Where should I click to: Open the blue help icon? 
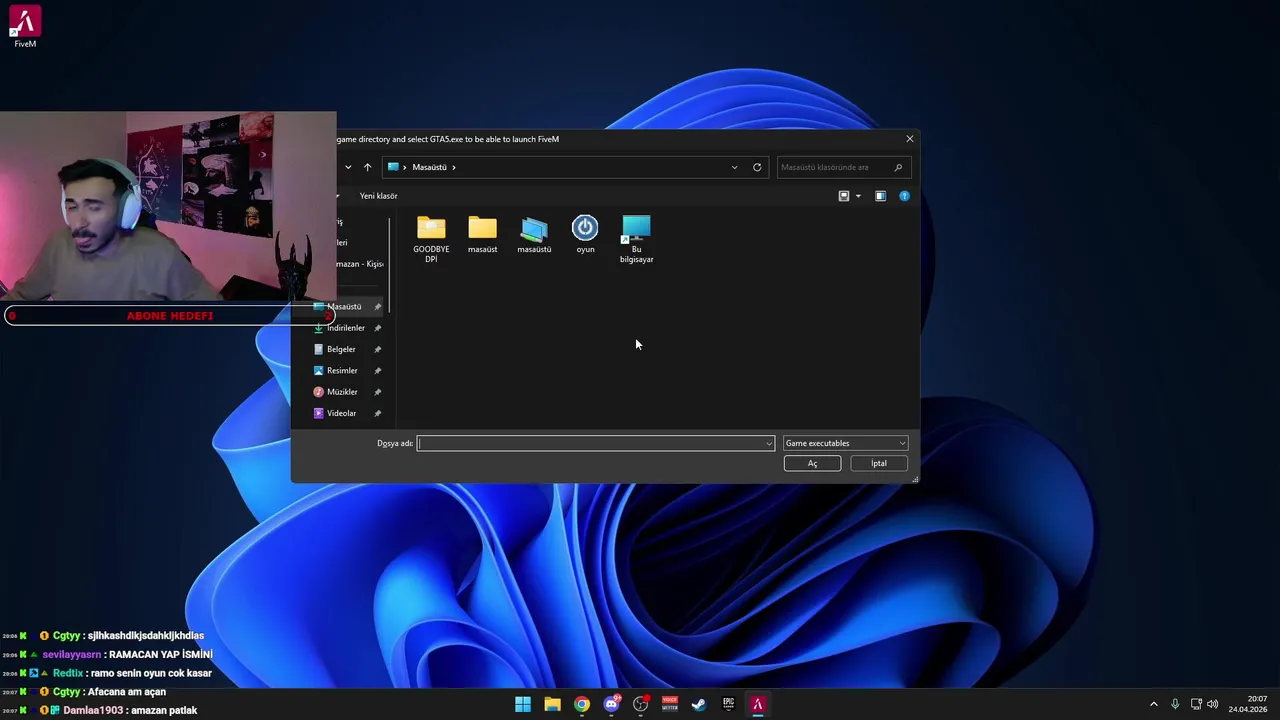tap(904, 196)
